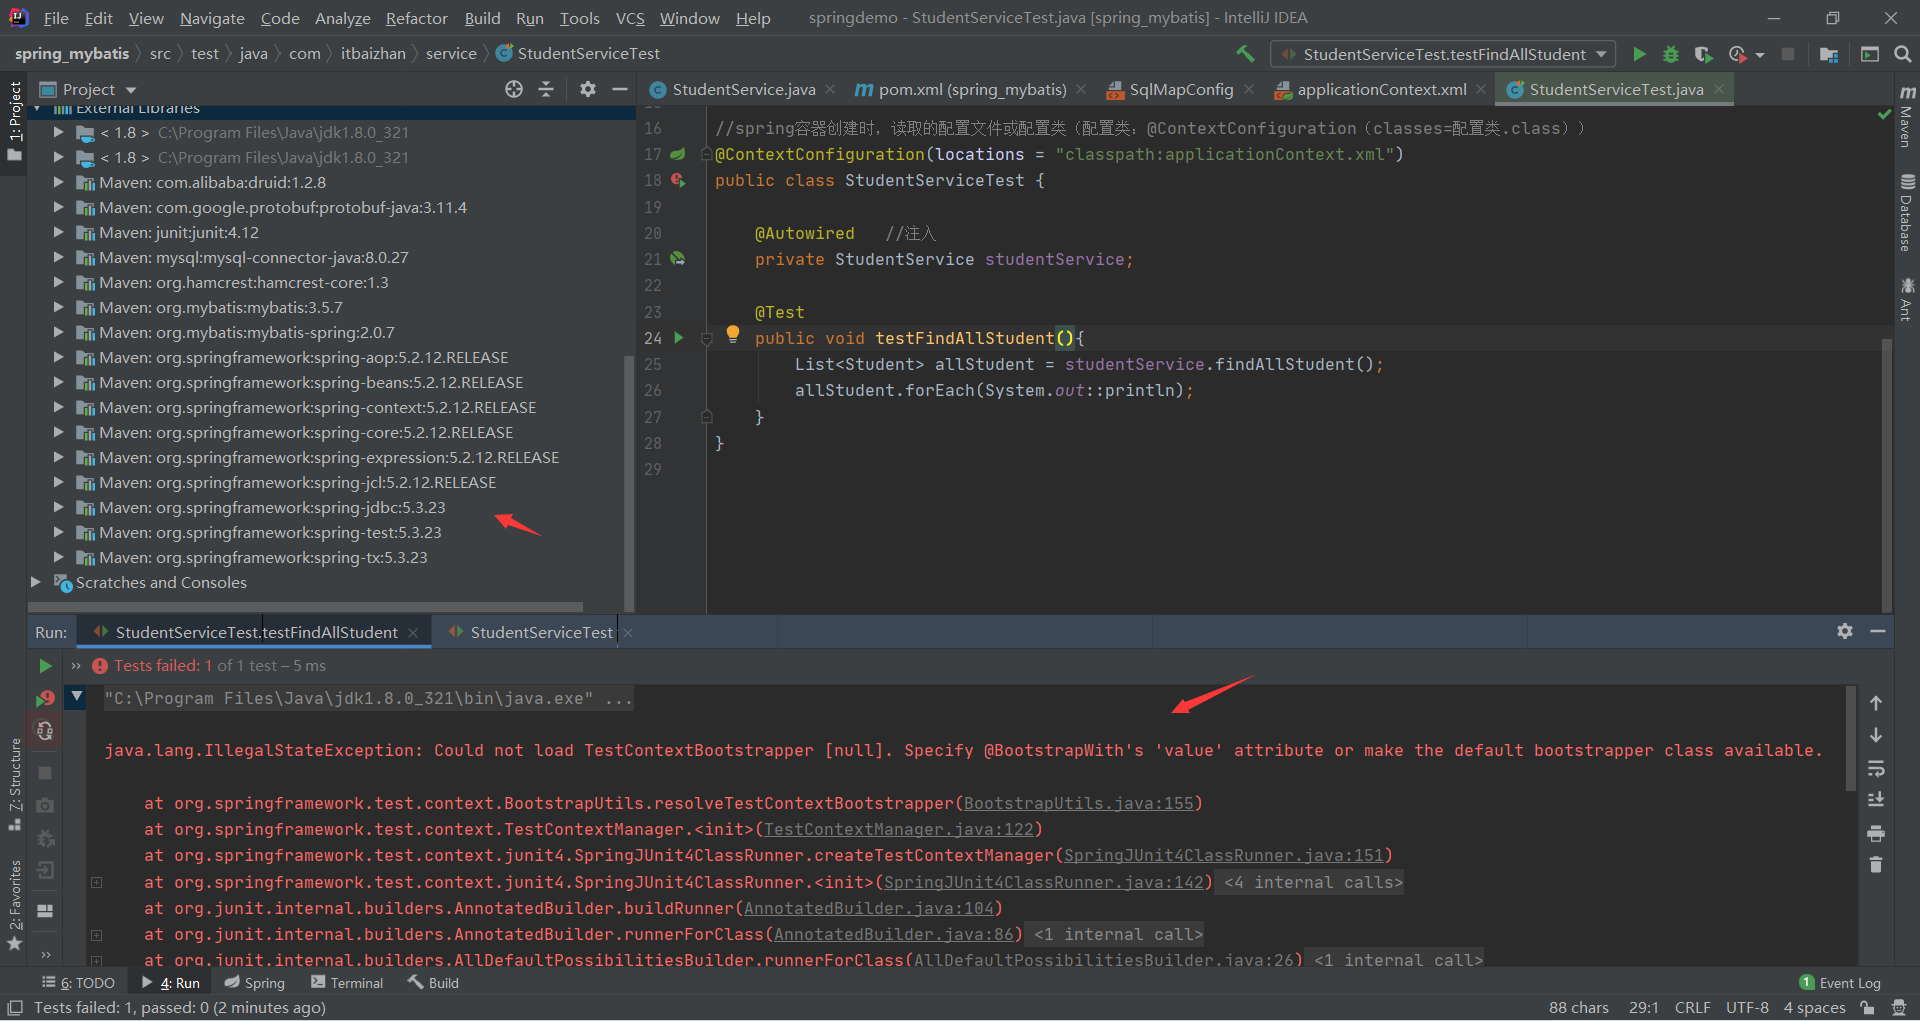The width and height of the screenshot is (1920, 1021).
Task: Build the project with the hammer icon
Action: (x=1245, y=54)
